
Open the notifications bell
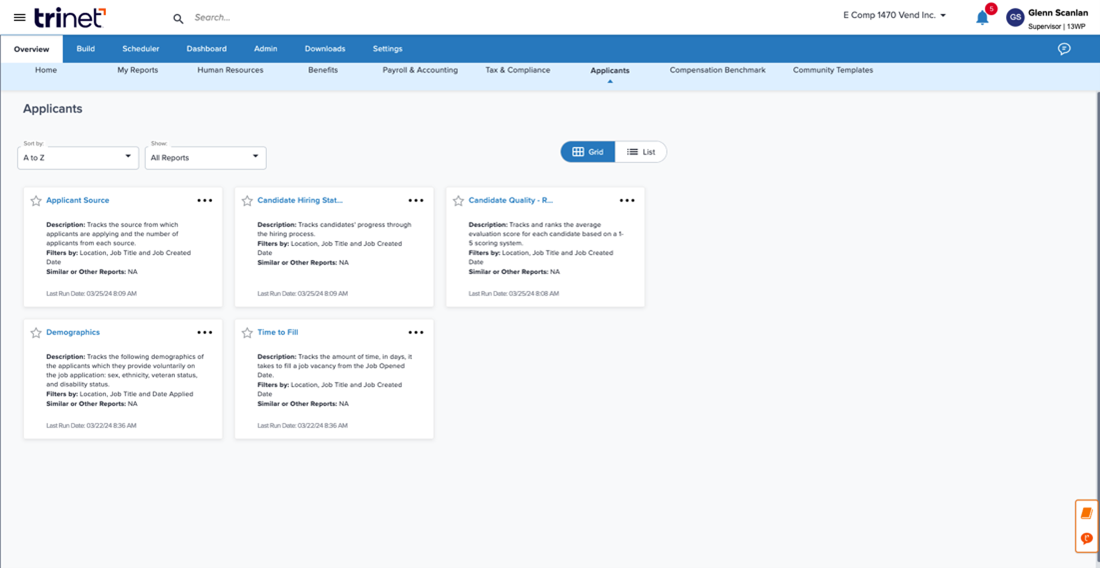tap(982, 18)
